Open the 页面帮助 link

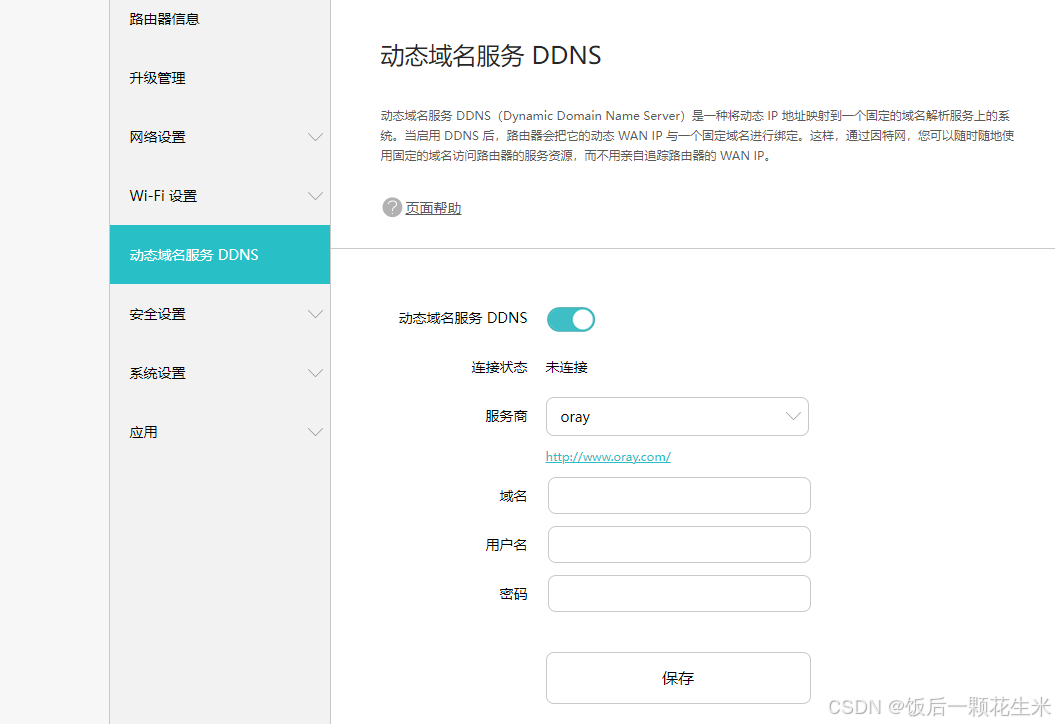point(433,208)
